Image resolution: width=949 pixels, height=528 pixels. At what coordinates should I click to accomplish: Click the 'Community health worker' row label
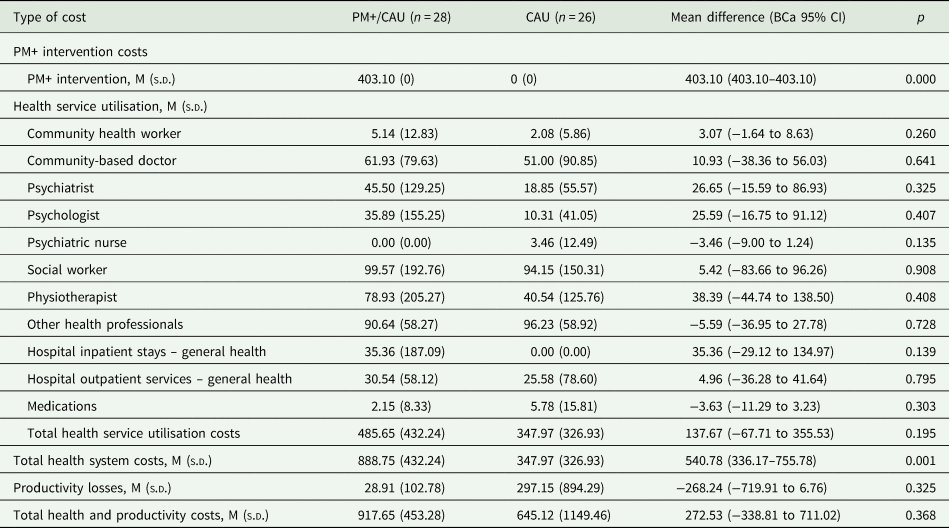[x=104, y=133]
